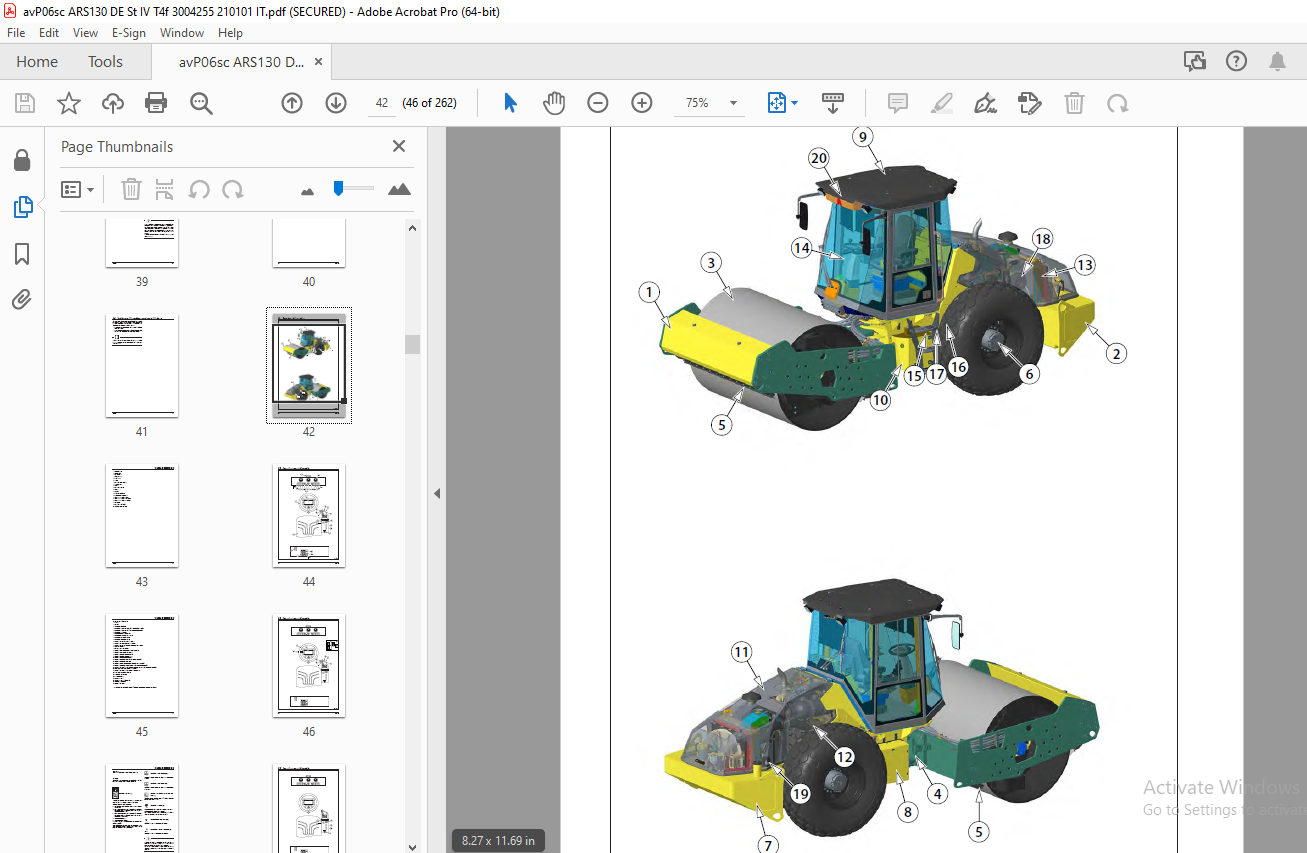Zoom out with the minus icon
This screenshot has width=1307, height=853.
pos(598,103)
